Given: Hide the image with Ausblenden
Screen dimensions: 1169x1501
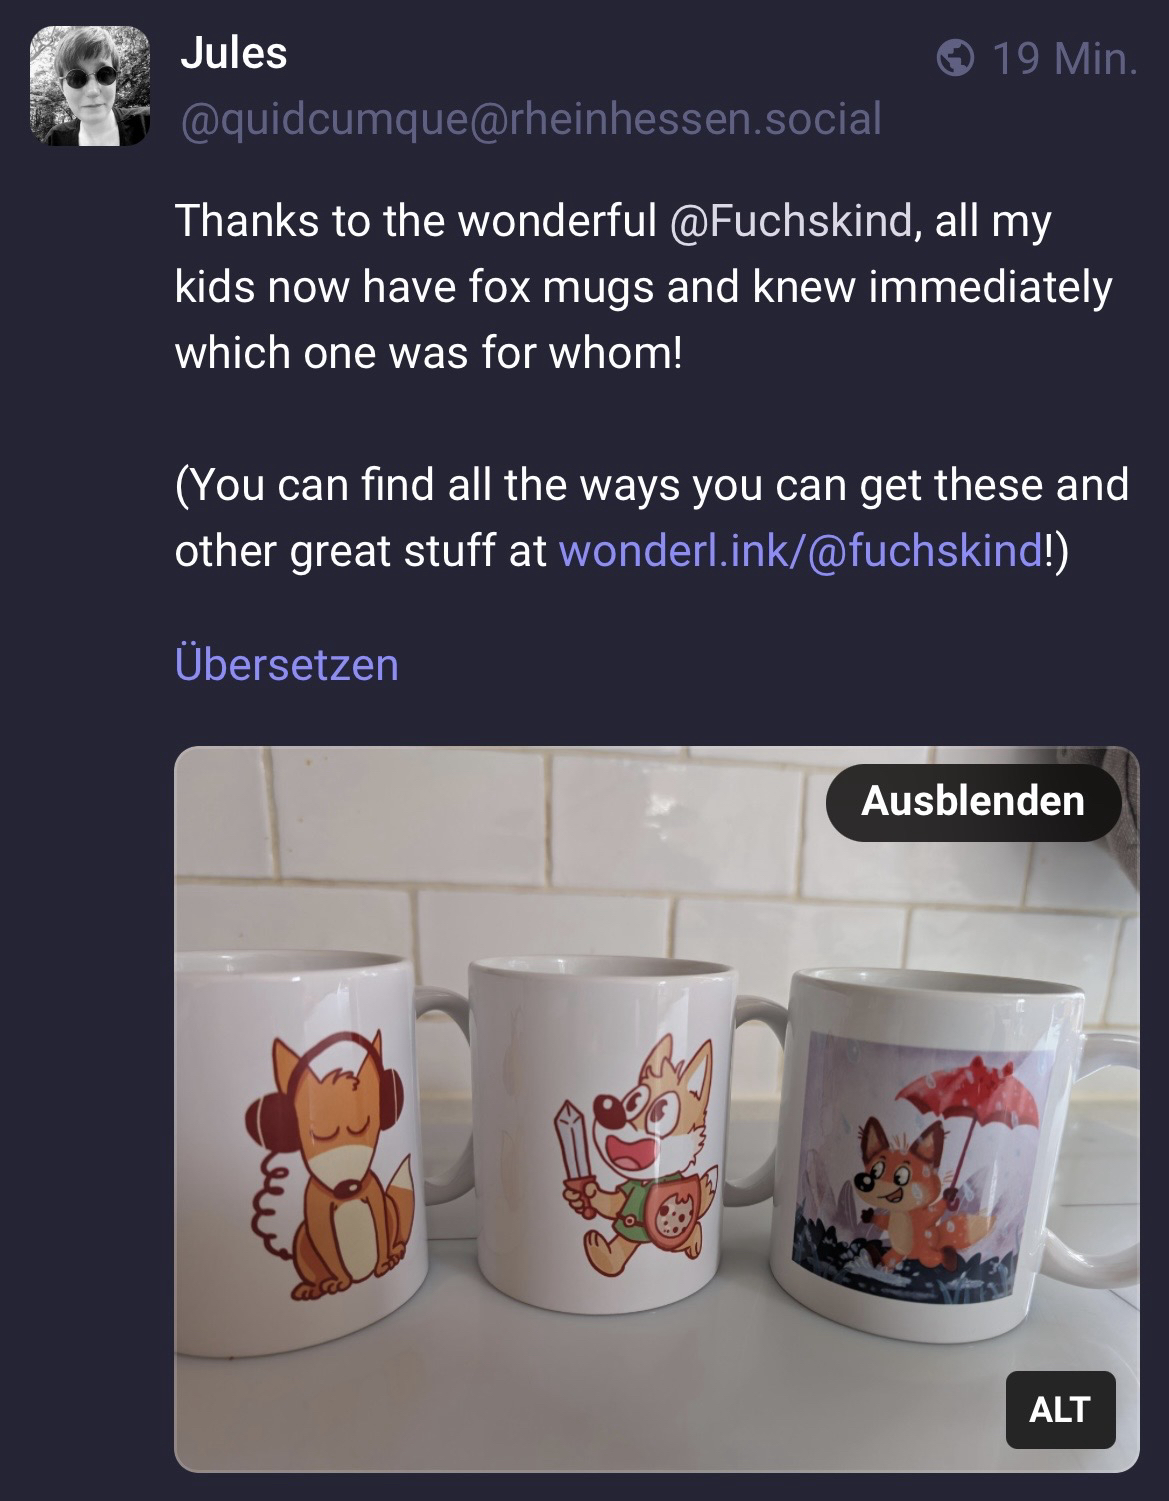Looking at the screenshot, I should click(x=973, y=802).
